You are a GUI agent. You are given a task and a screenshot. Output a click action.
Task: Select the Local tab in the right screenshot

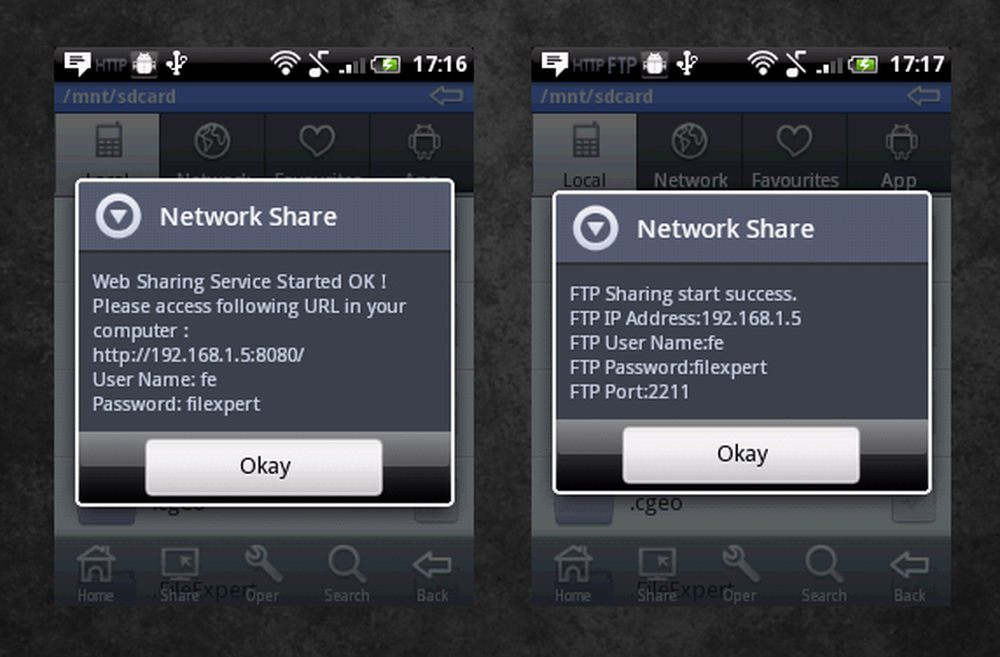pos(584,153)
